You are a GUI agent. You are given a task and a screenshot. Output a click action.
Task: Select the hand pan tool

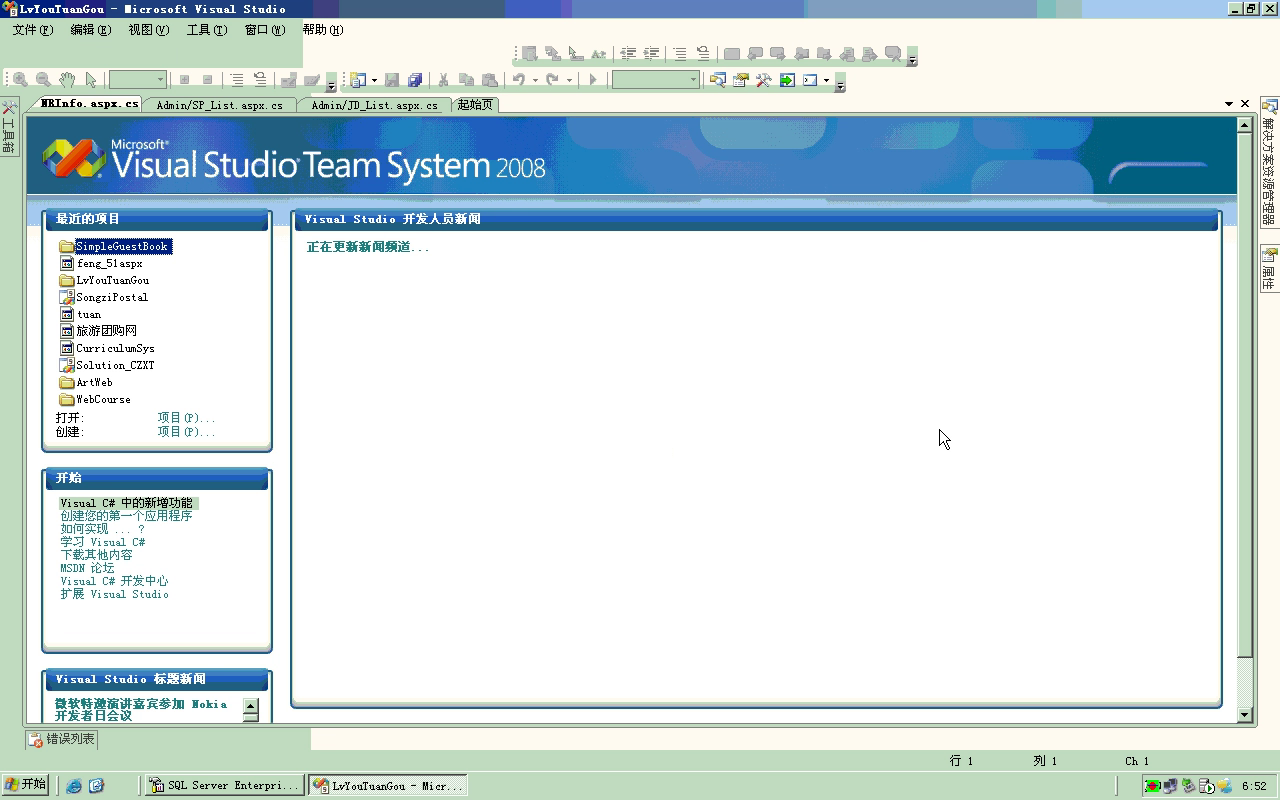click(67, 80)
